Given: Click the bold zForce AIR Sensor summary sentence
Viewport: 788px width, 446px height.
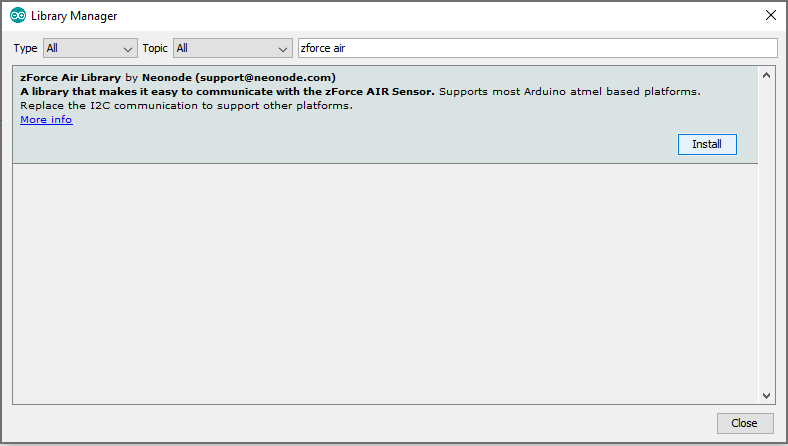Looking at the screenshot, I should click(227, 92).
